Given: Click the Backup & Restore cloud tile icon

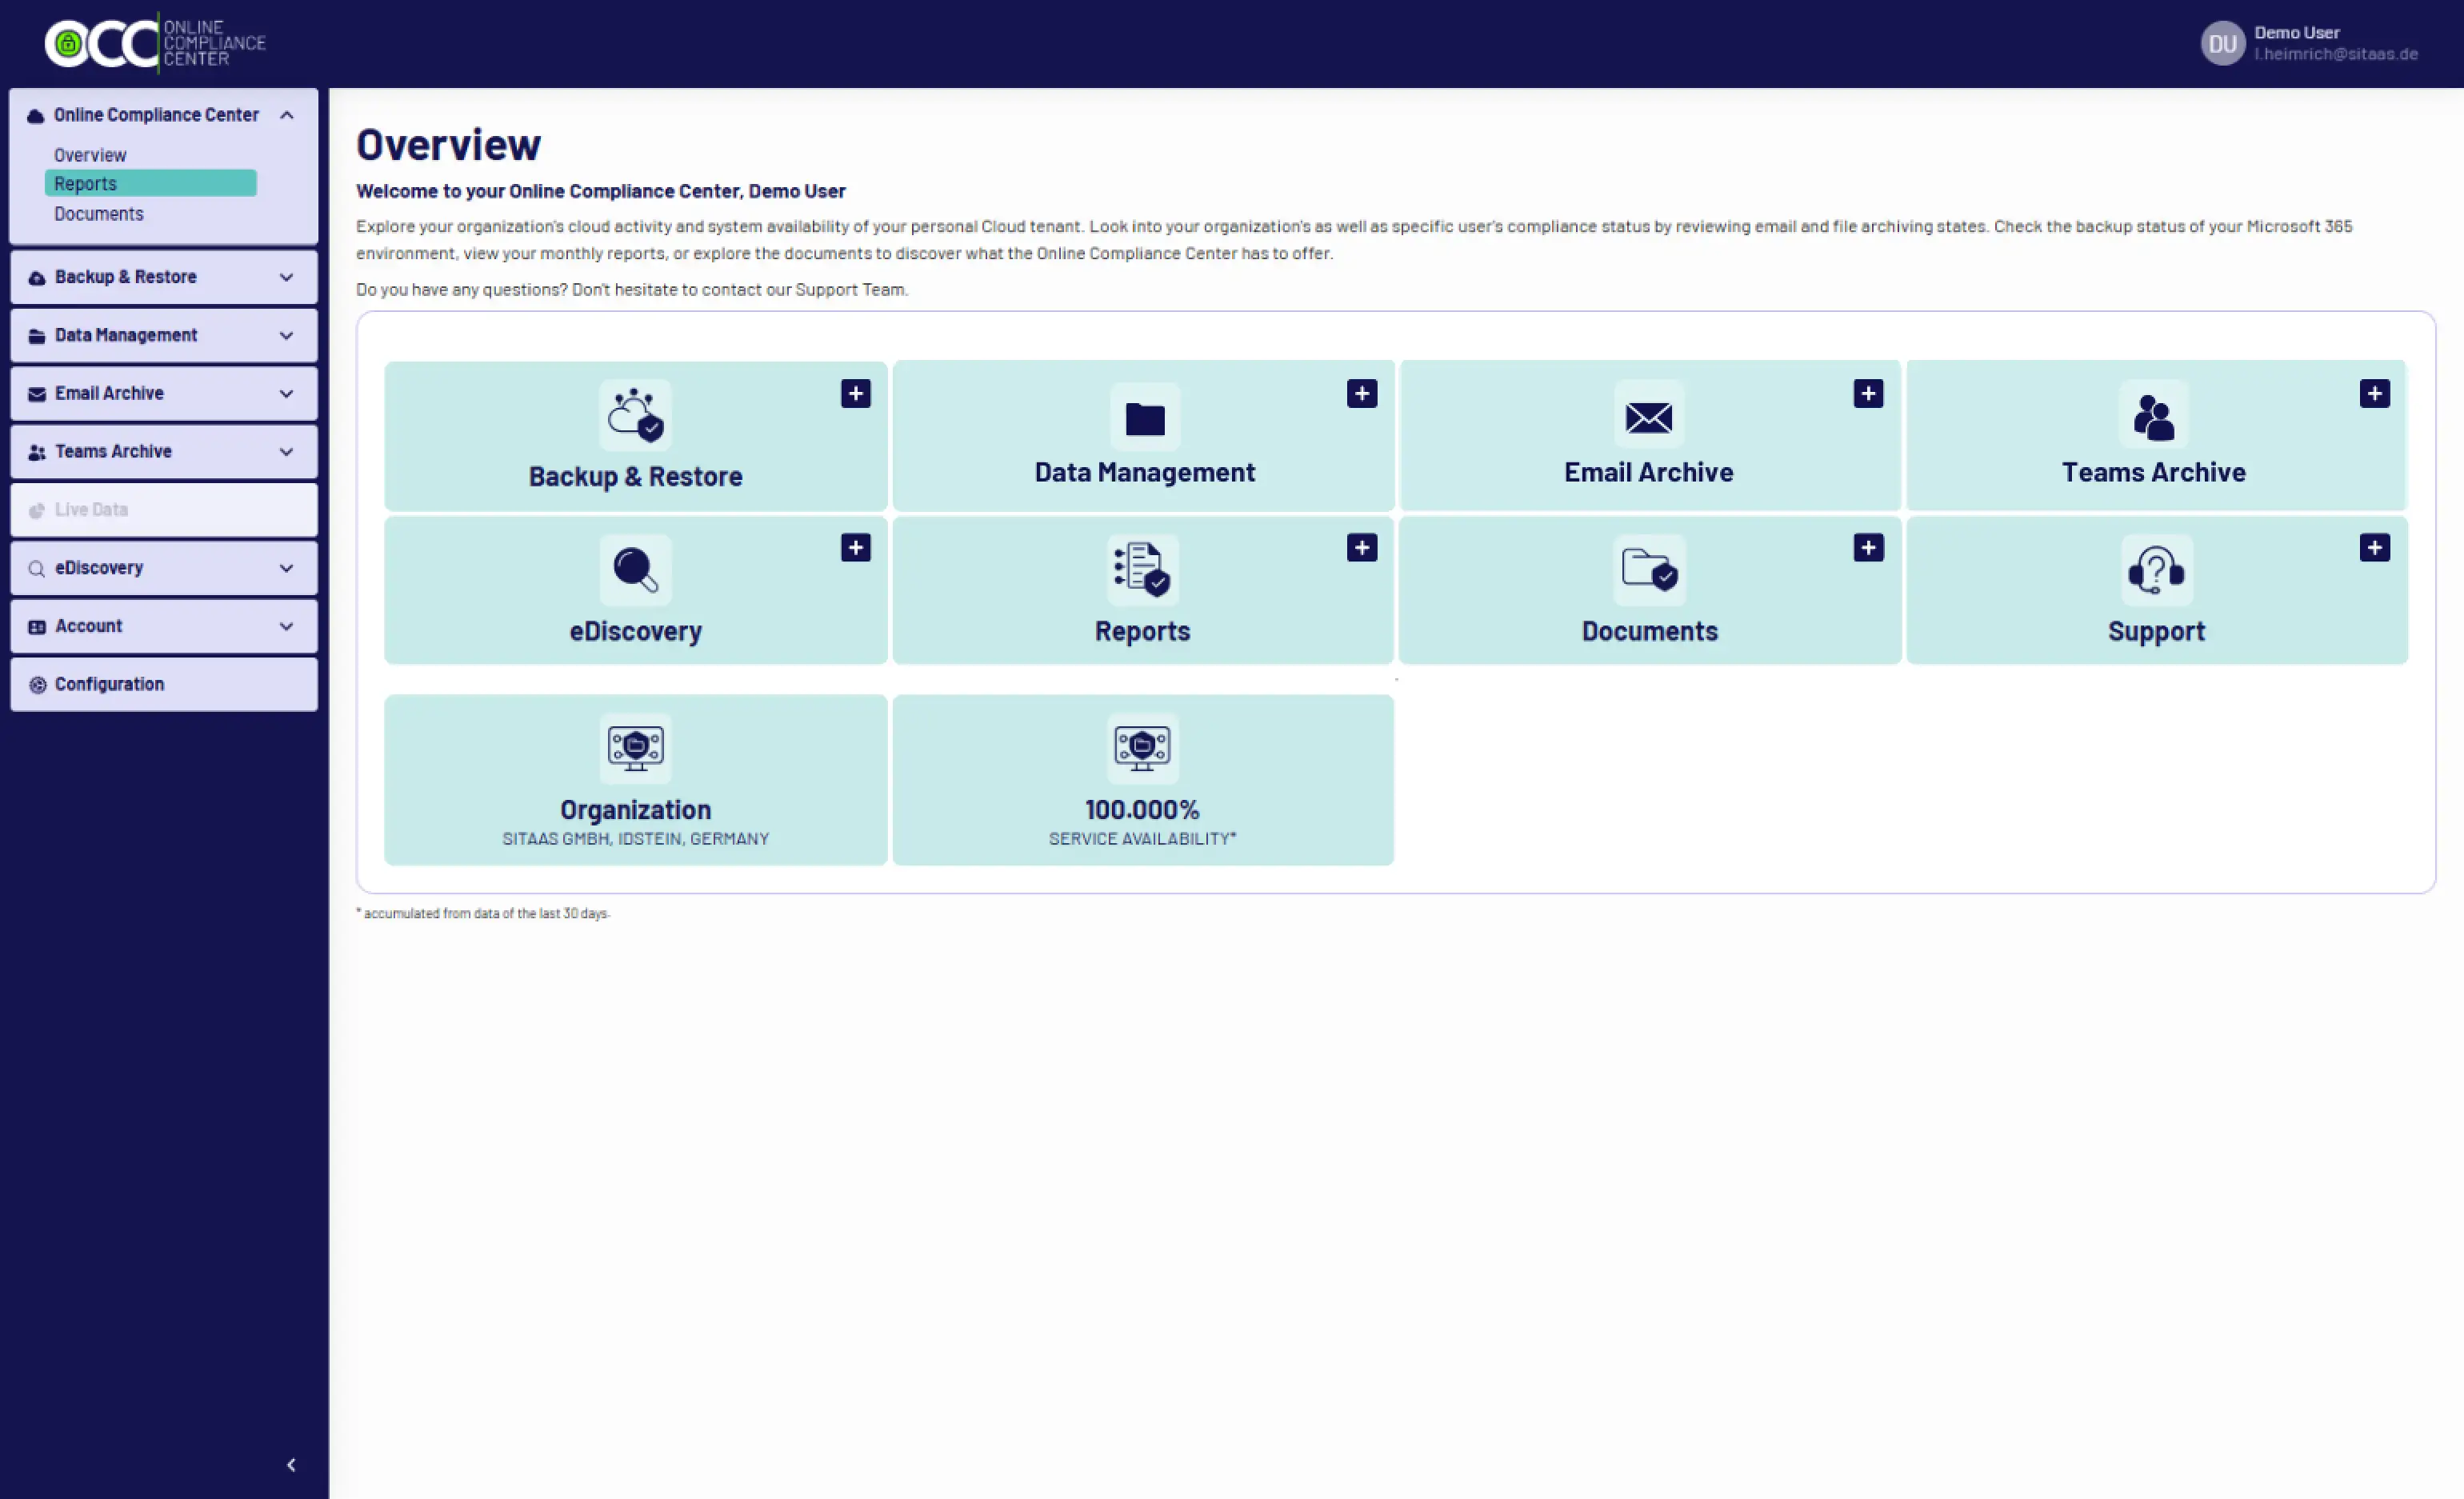Looking at the screenshot, I should (x=635, y=415).
